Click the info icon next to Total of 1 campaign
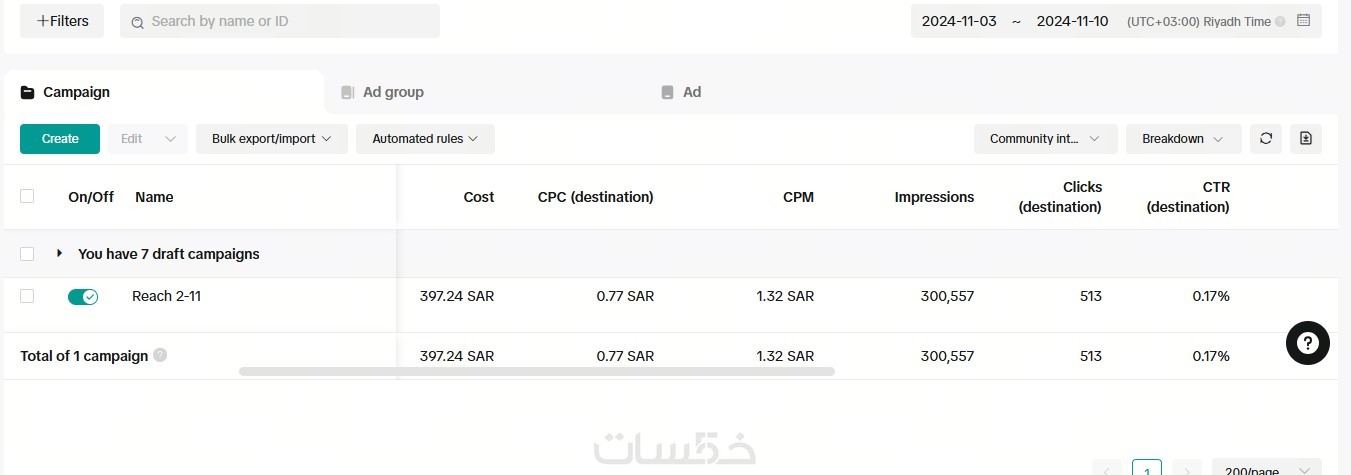This screenshot has width=1351, height=475. 160,356
